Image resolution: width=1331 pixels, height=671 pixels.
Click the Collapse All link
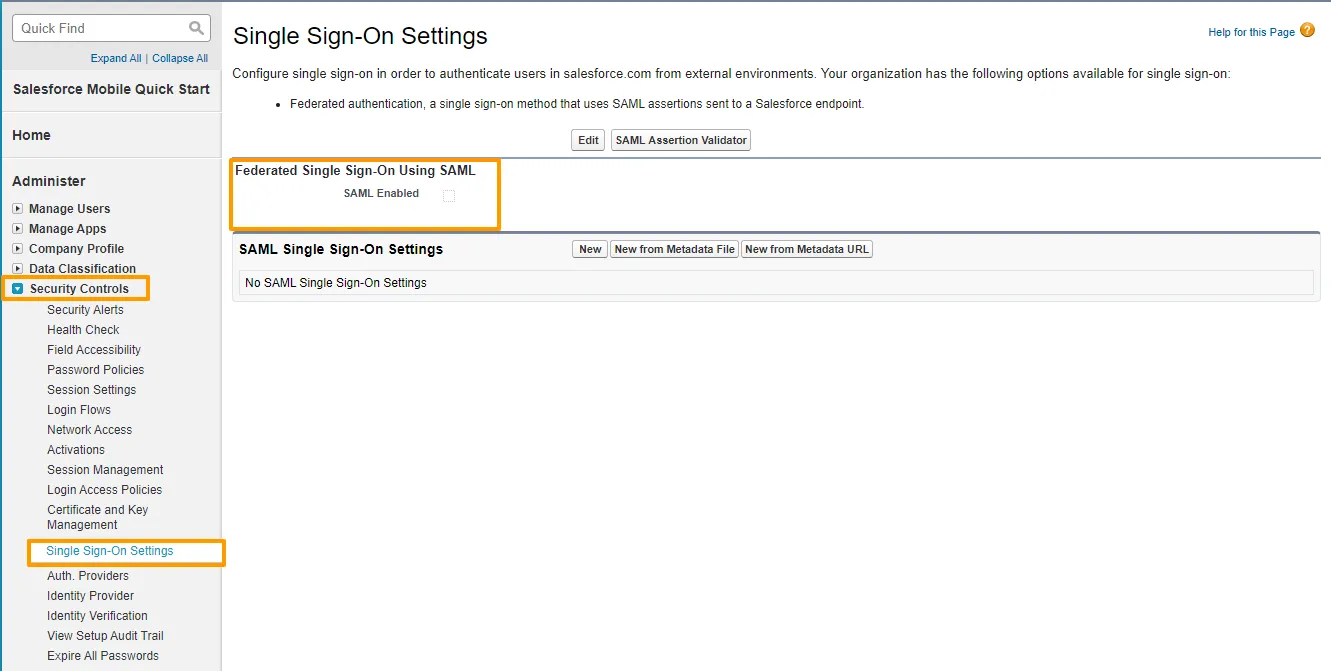pos(180,59)
